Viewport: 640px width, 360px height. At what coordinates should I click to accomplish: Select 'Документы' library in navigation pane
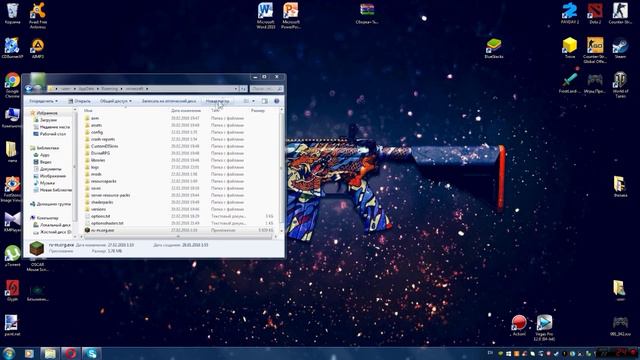(50, 169)
